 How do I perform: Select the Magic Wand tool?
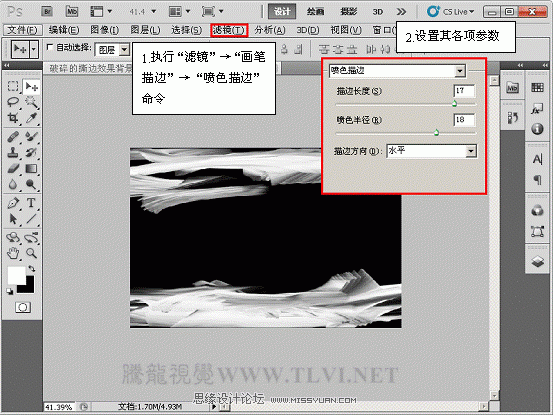coord(31,102)
